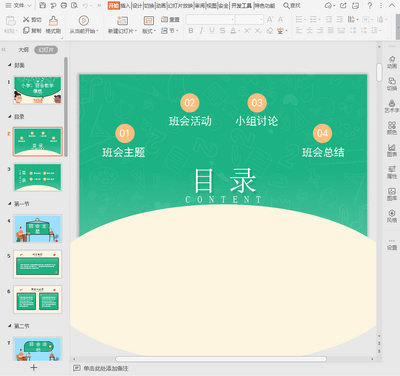Viewport: 400px width, 376px height.
Task: Select slide 1 cover thumbnail
Action: pyautogui.click(x=38, y=90)
